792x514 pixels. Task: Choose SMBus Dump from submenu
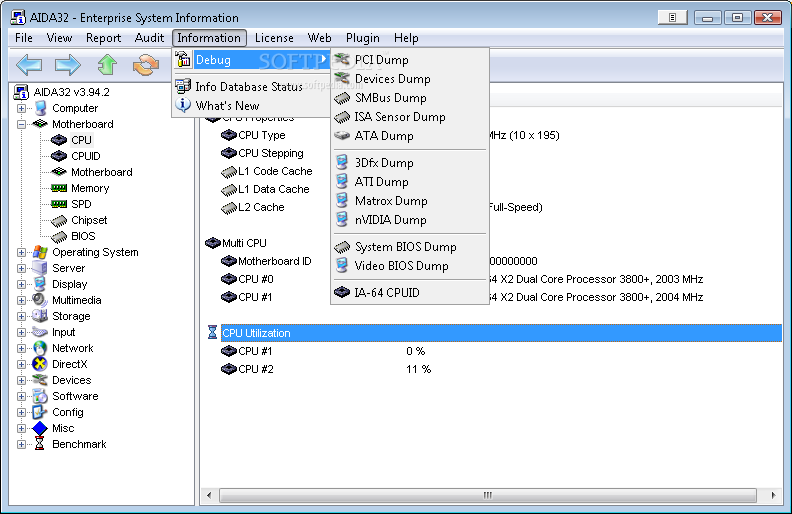click(410, 97)
